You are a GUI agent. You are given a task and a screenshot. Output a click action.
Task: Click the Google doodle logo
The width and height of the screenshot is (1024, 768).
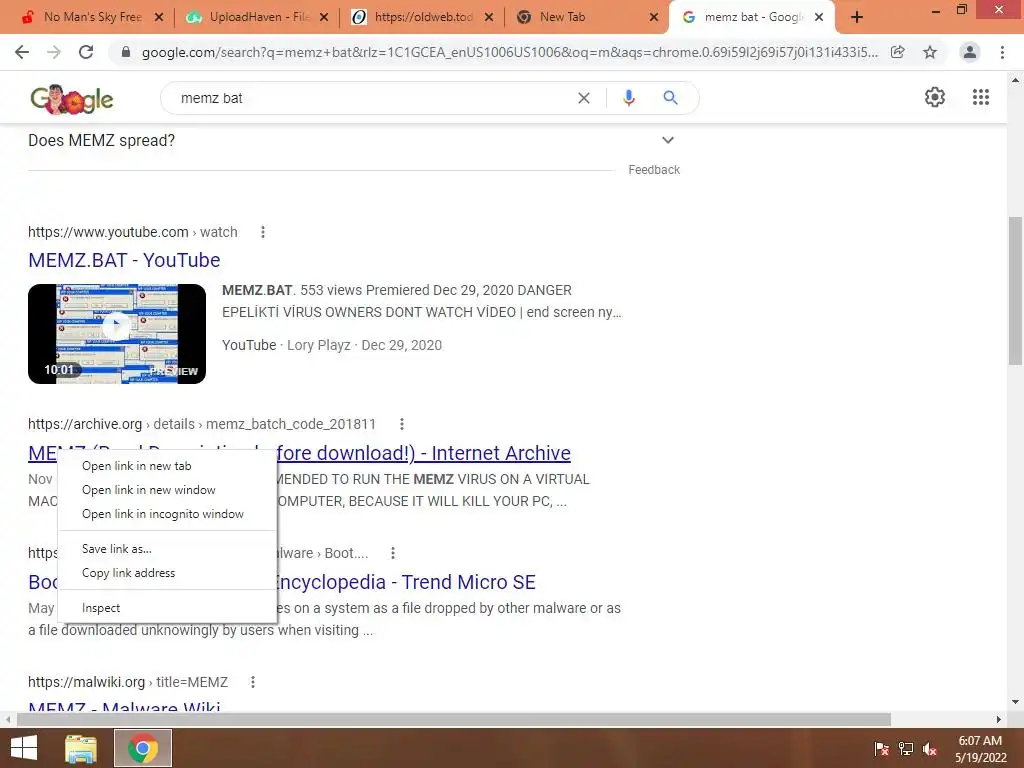(x=72, y=99)
